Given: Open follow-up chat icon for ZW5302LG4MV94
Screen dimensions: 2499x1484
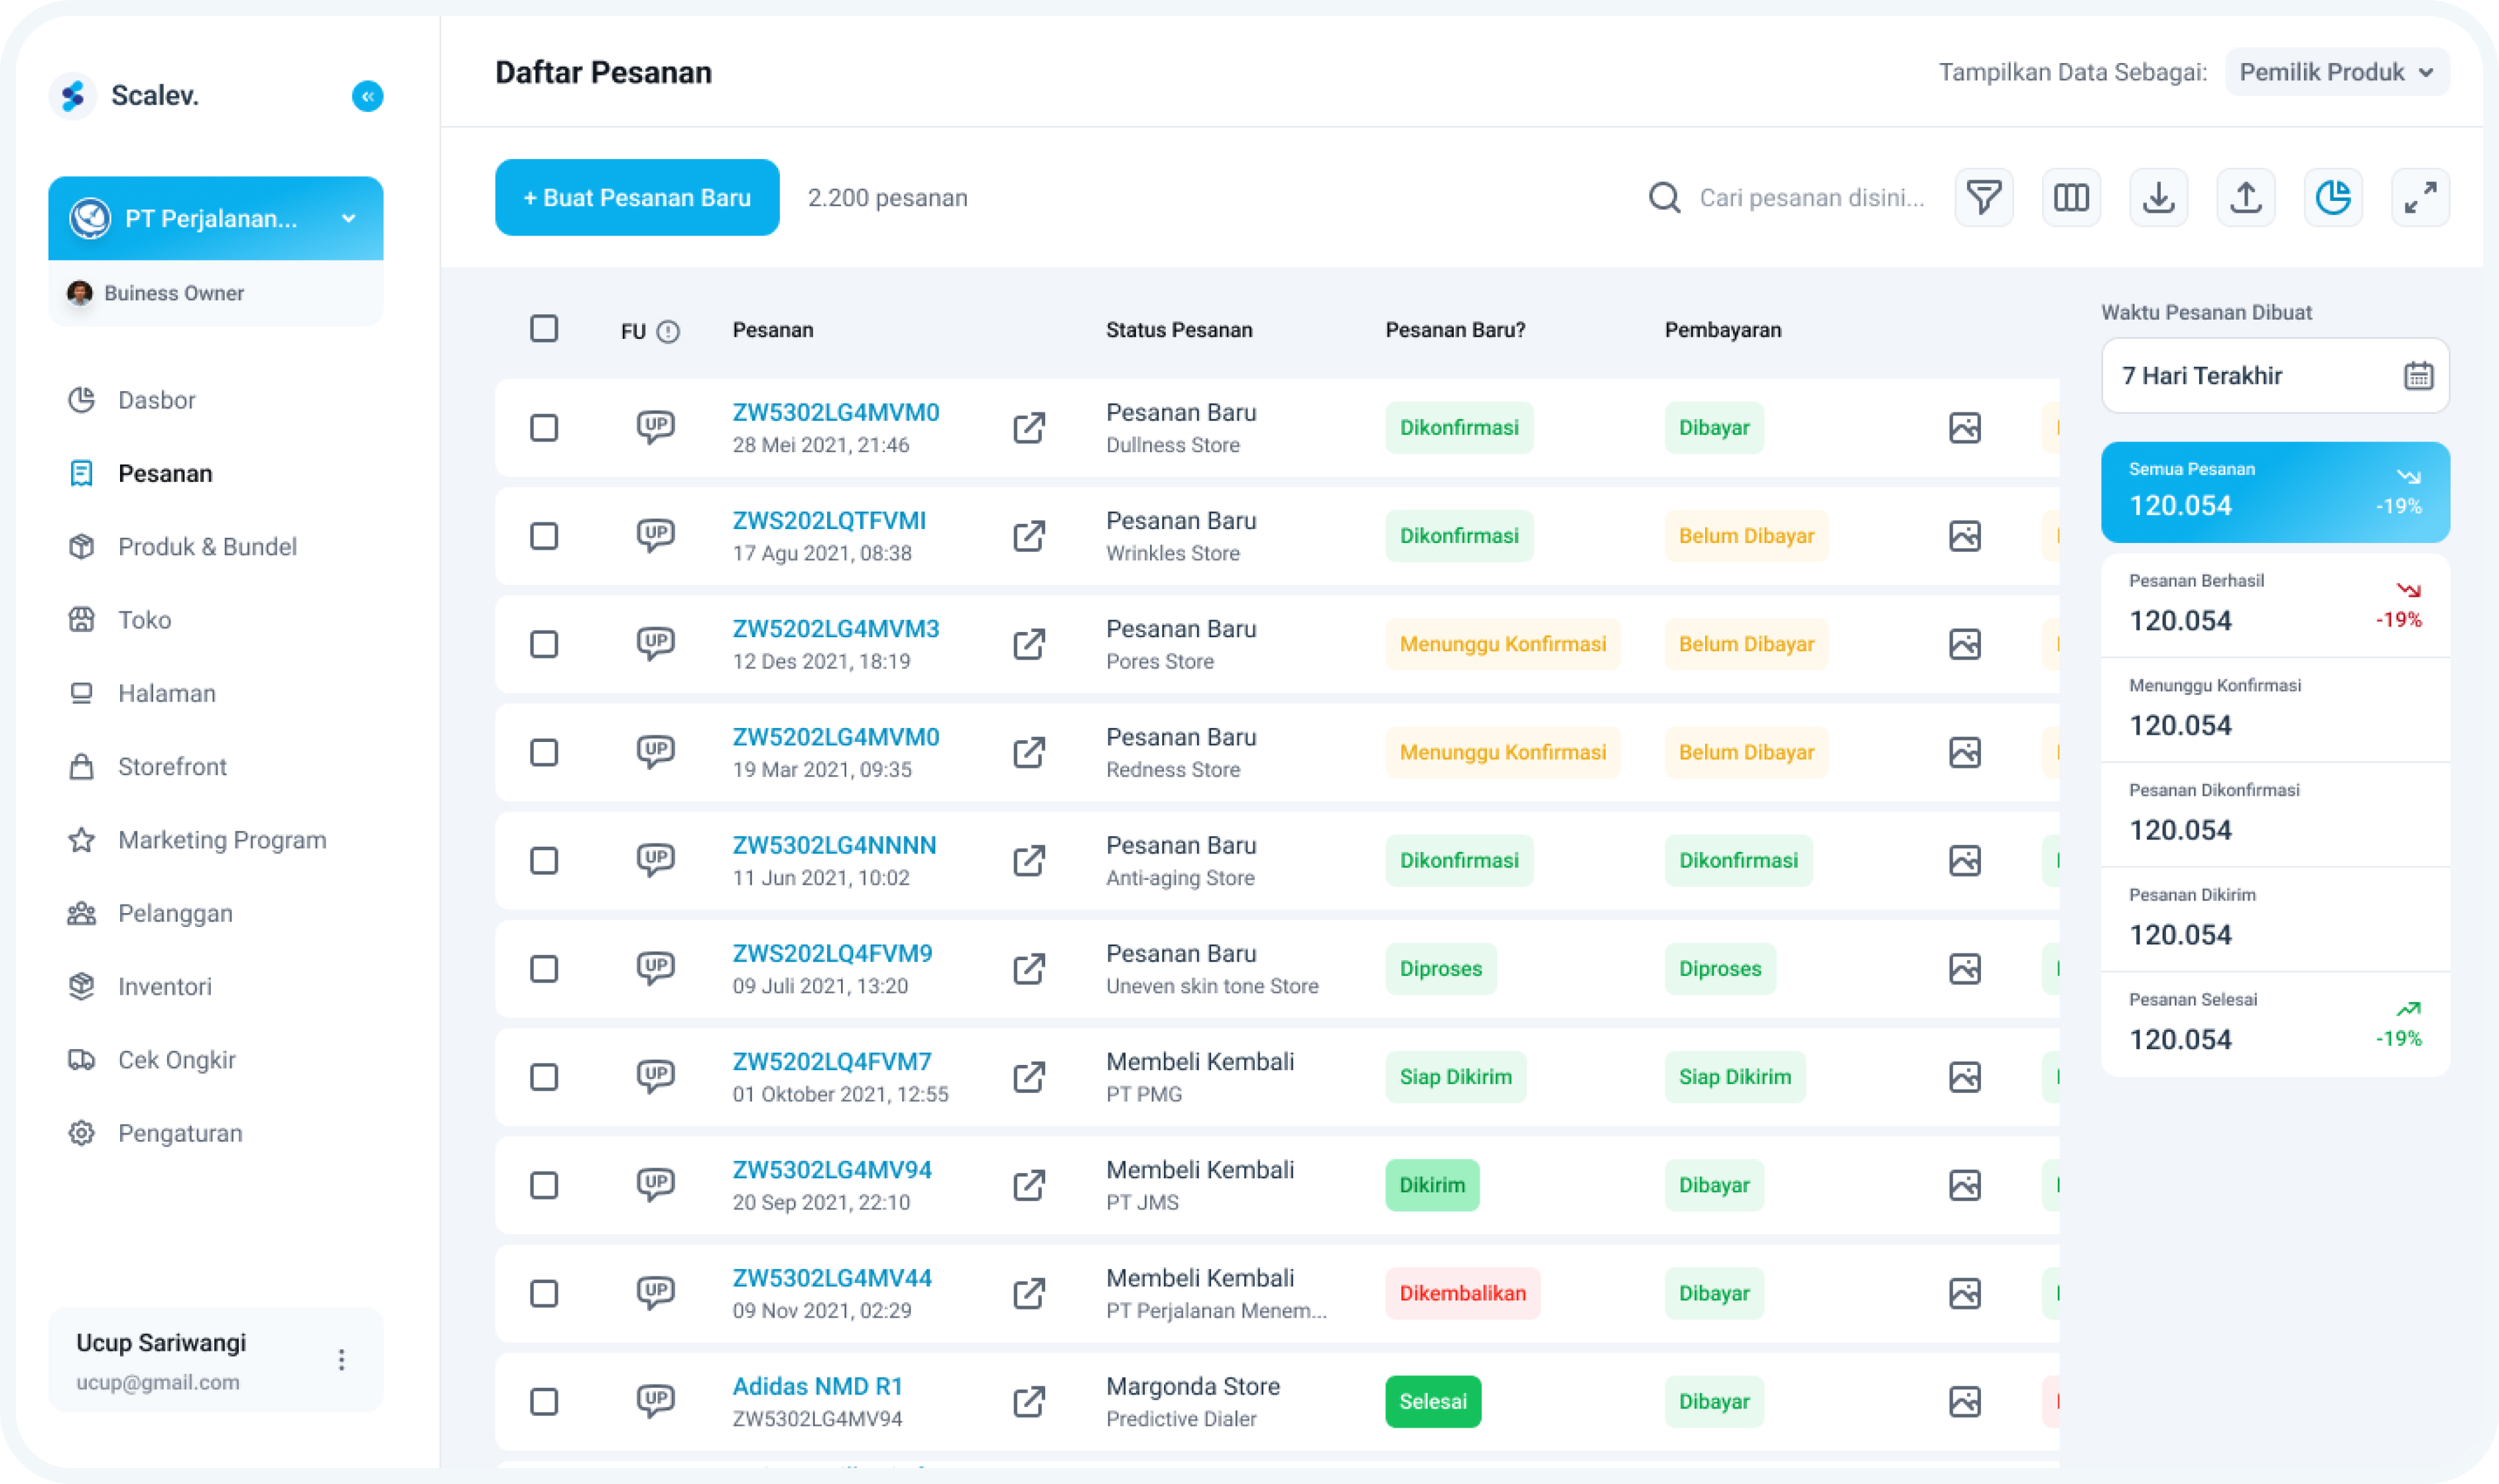Looking at the screenshot, I should 656,1184.
